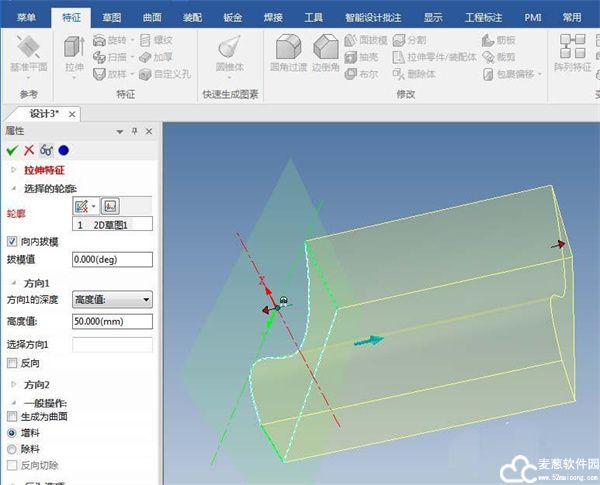Click the 基准平面 datum plane icon
Screen dimensions: 600x485
(x=29, y=47)
